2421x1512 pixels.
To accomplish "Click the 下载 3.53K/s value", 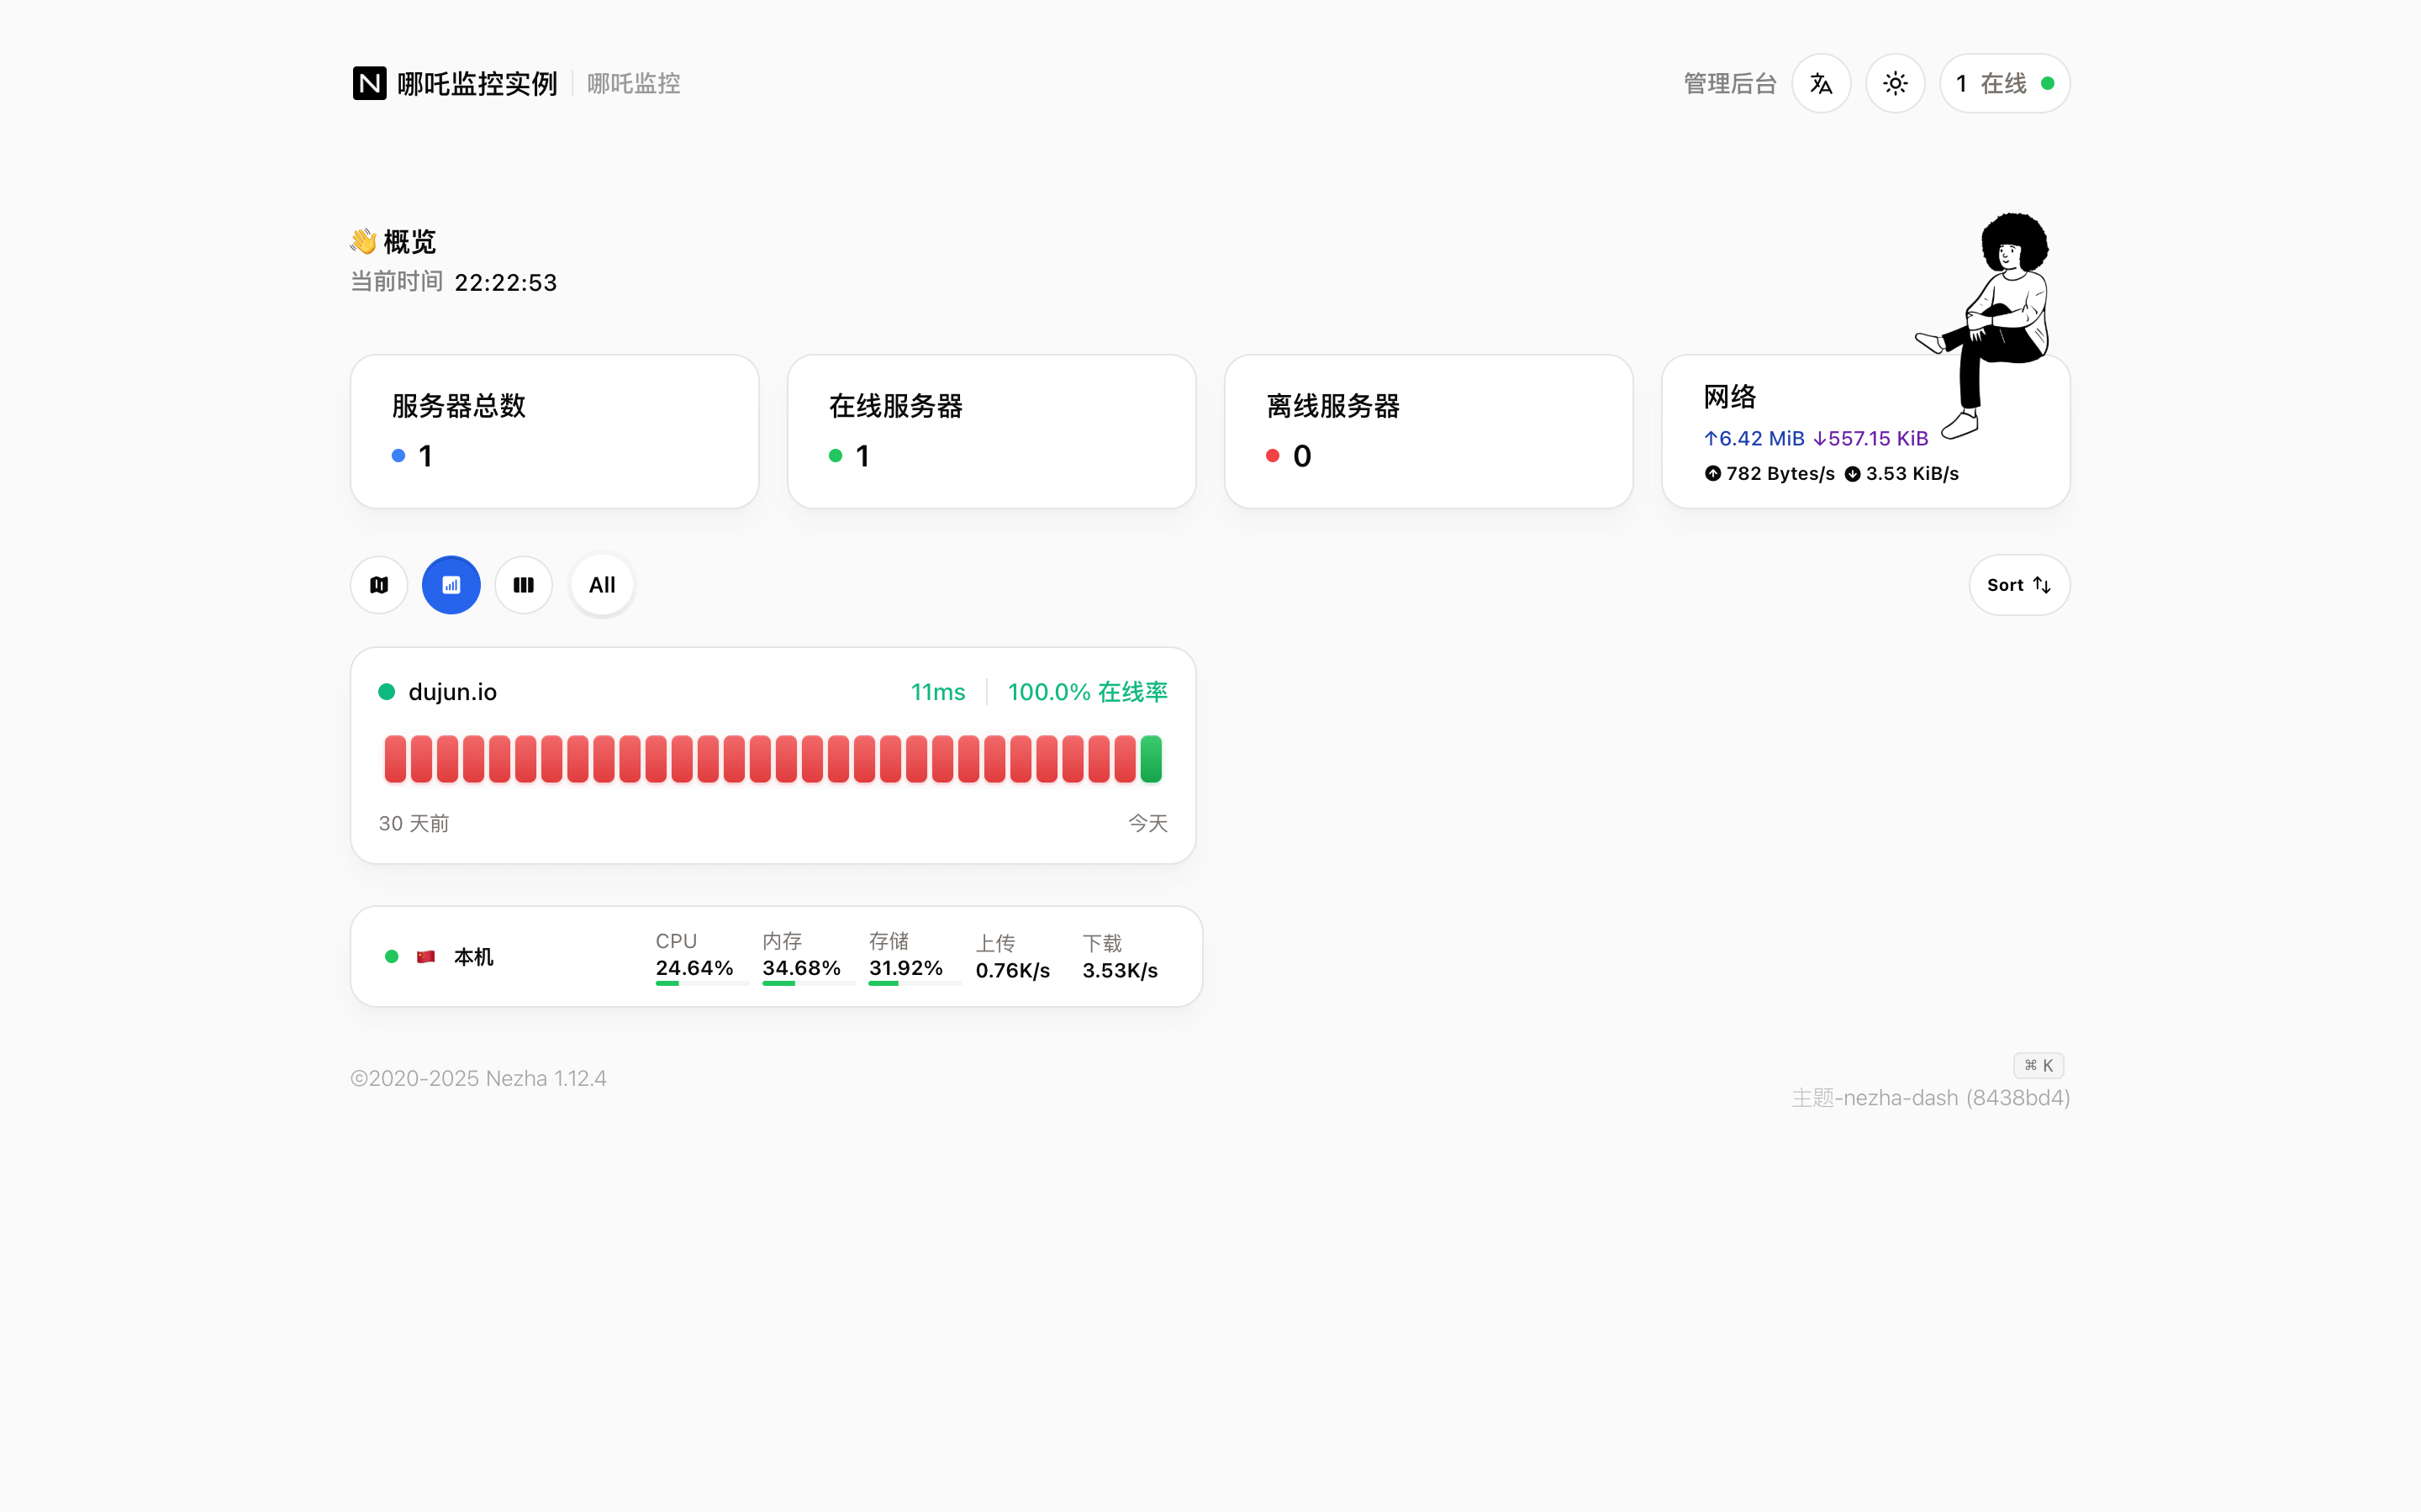I will (1119, 970).
